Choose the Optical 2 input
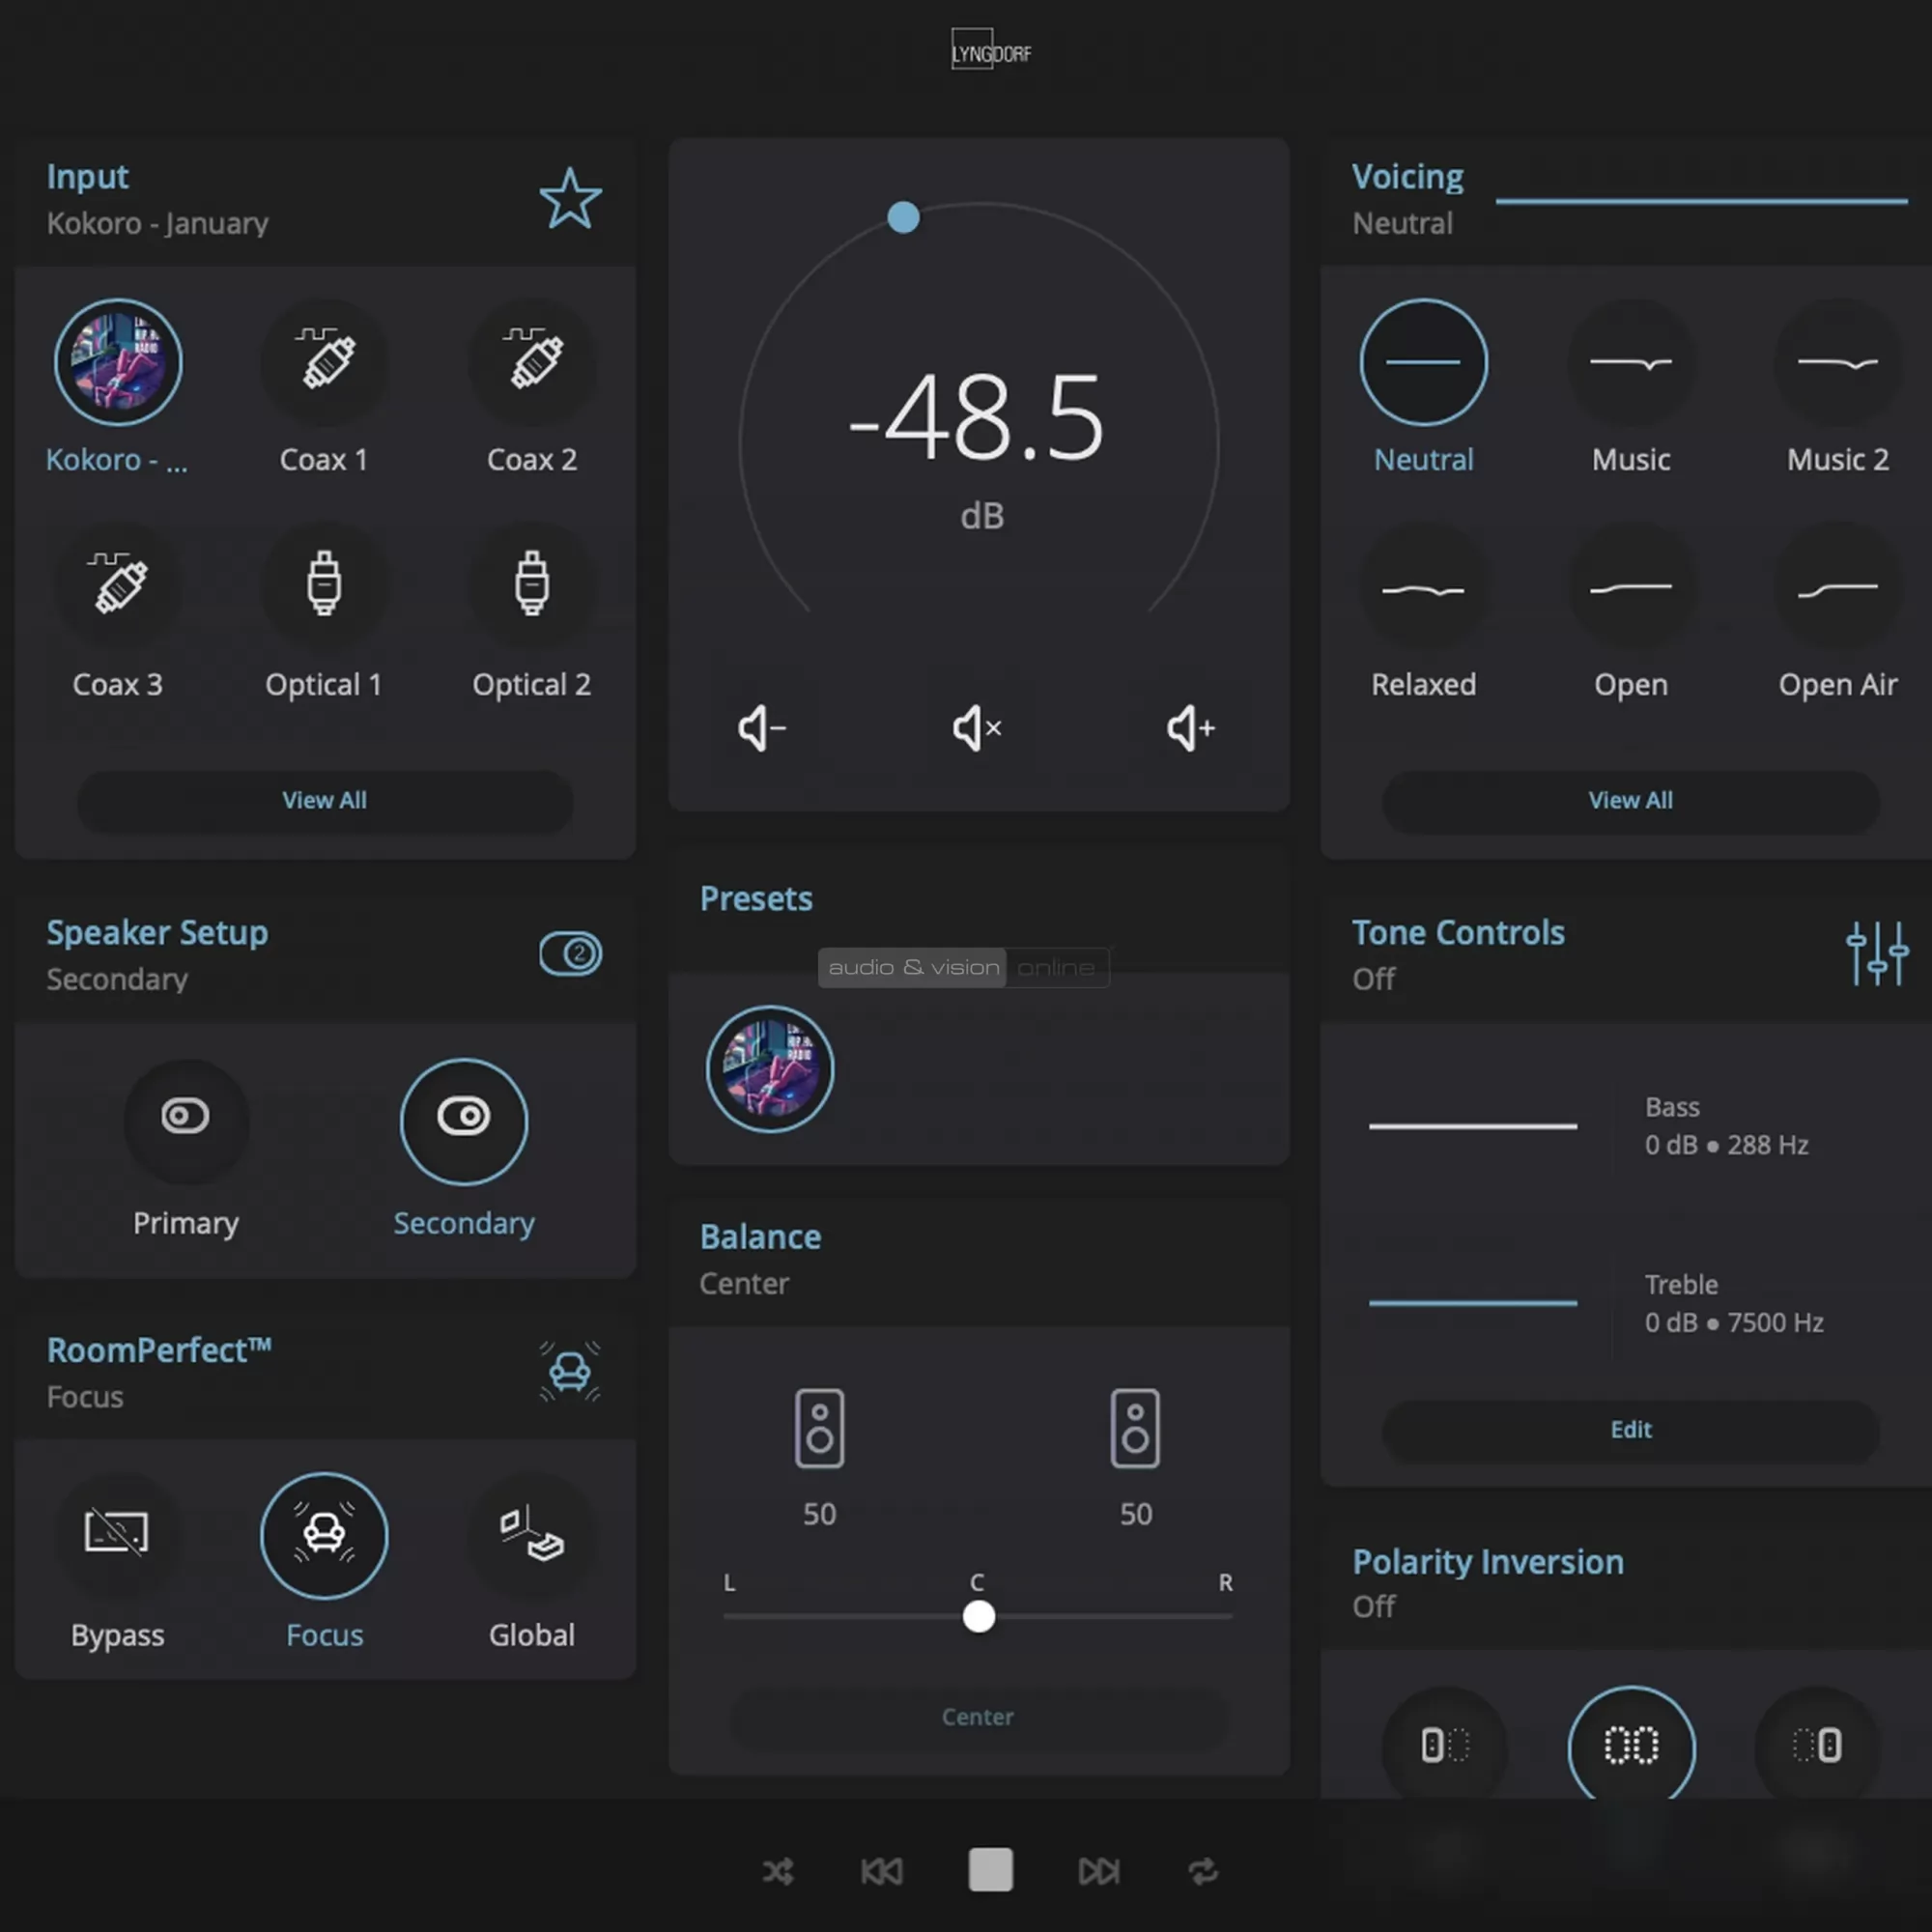The height and width of the screenshot is (1932, 1932). point(531,586)
